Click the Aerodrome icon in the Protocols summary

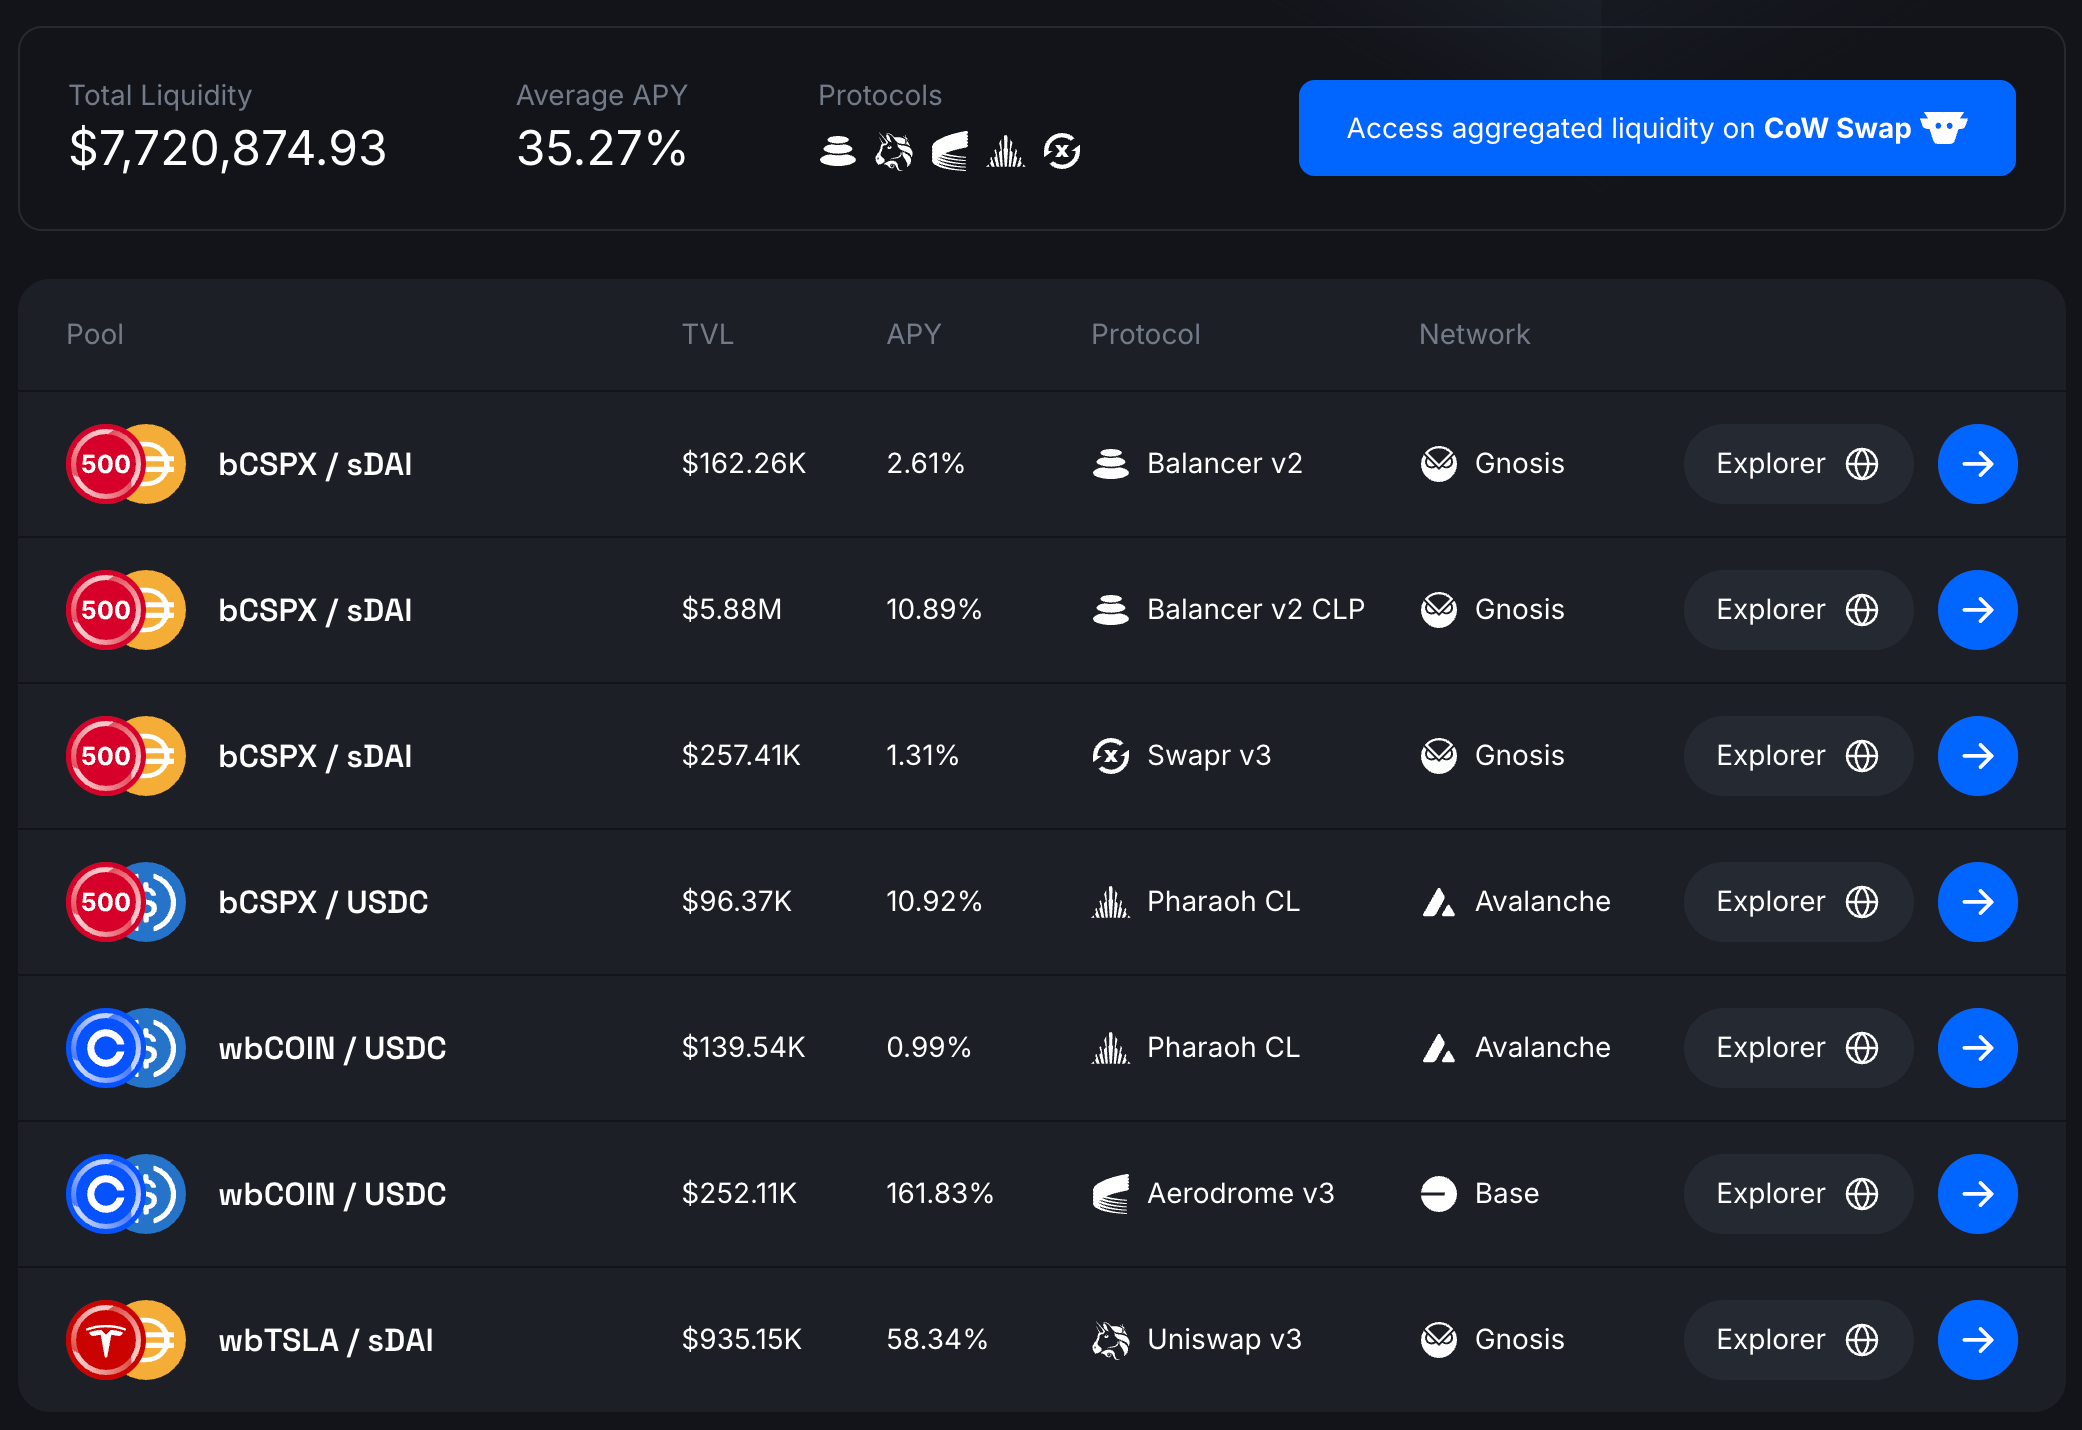[950, 151]
